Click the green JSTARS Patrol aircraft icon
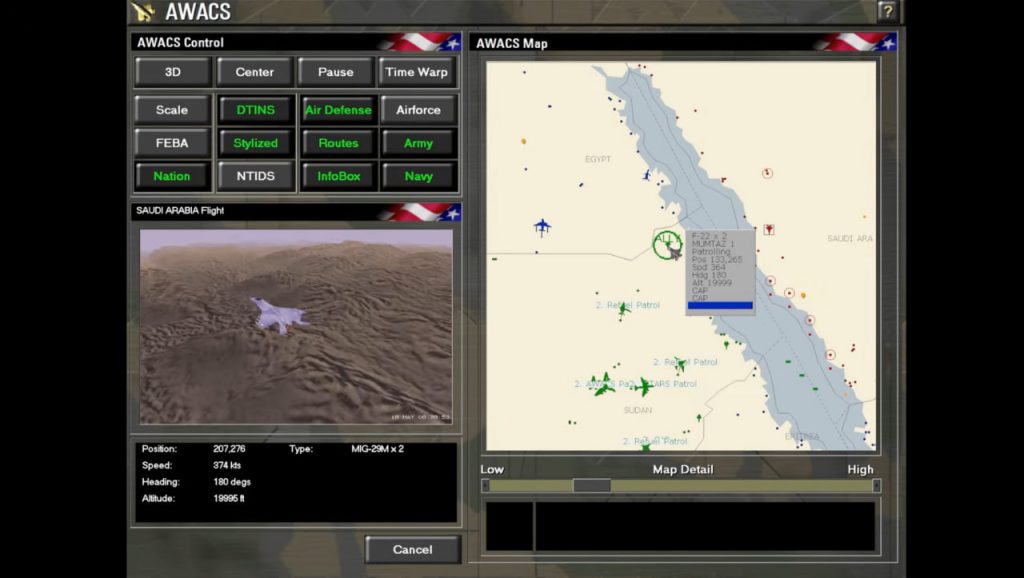Viewport: 1024px width, 578px height. (x=642, y=386)
